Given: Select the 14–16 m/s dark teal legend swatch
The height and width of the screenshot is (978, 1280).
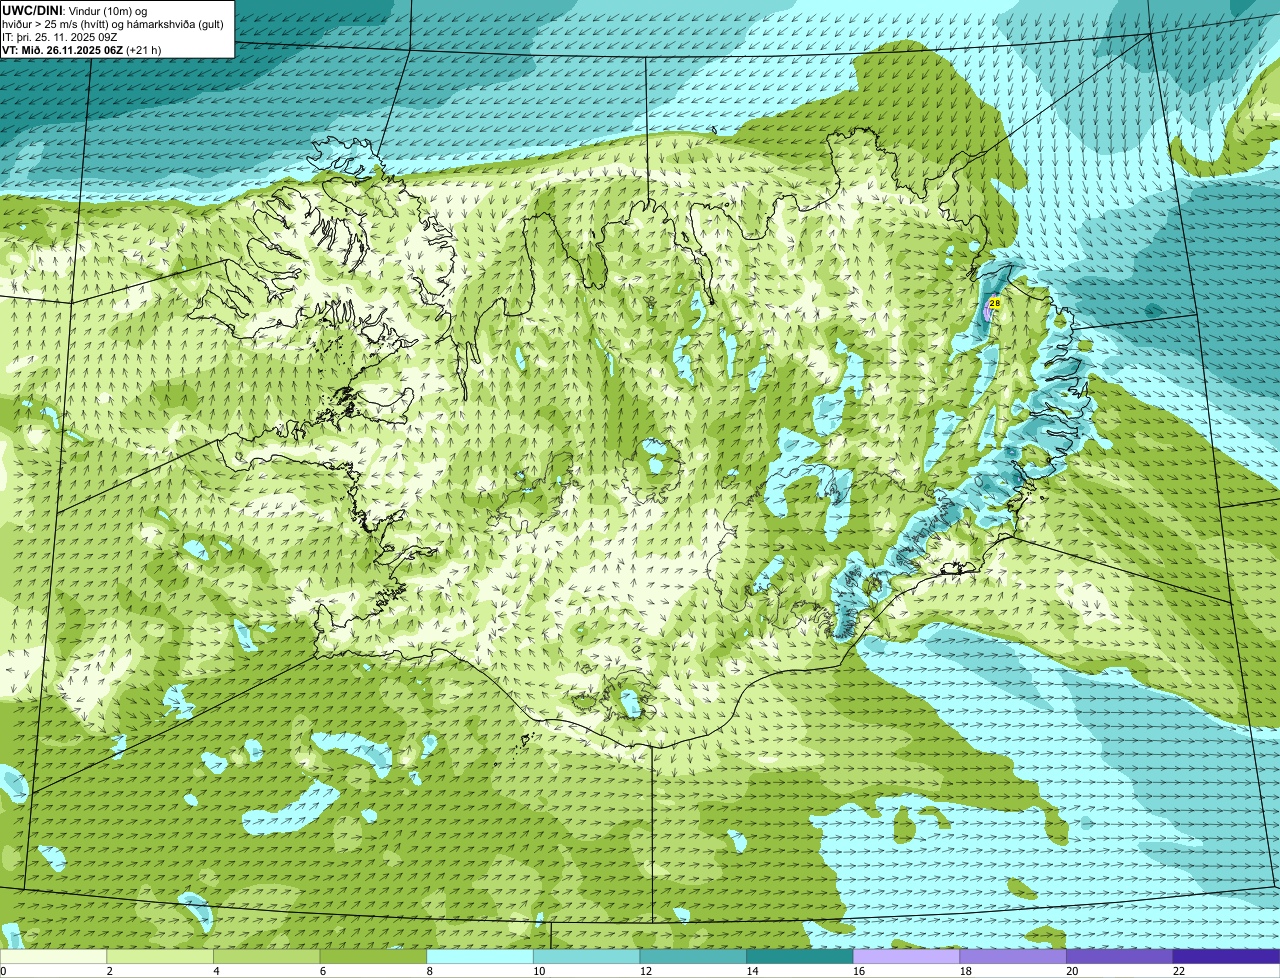Looking at the screenshot, I should coord(799,956).
